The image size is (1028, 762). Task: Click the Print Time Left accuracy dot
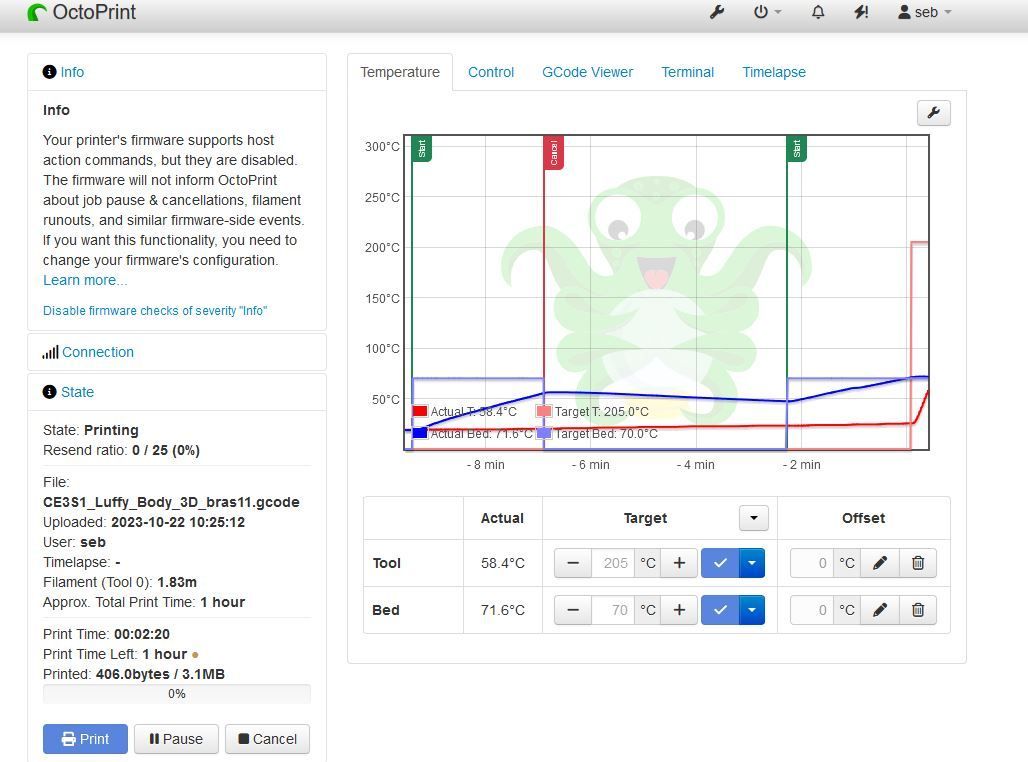point(195,654)
